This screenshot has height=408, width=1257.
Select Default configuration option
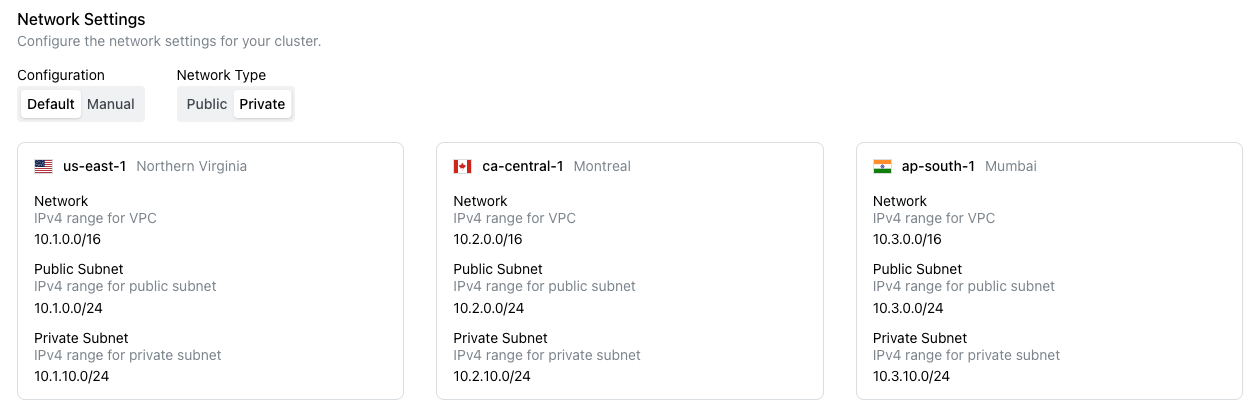pos(51,104)
